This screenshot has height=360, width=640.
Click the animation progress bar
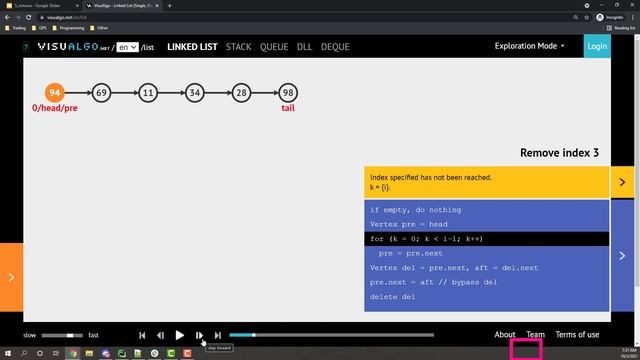point(331,335)
